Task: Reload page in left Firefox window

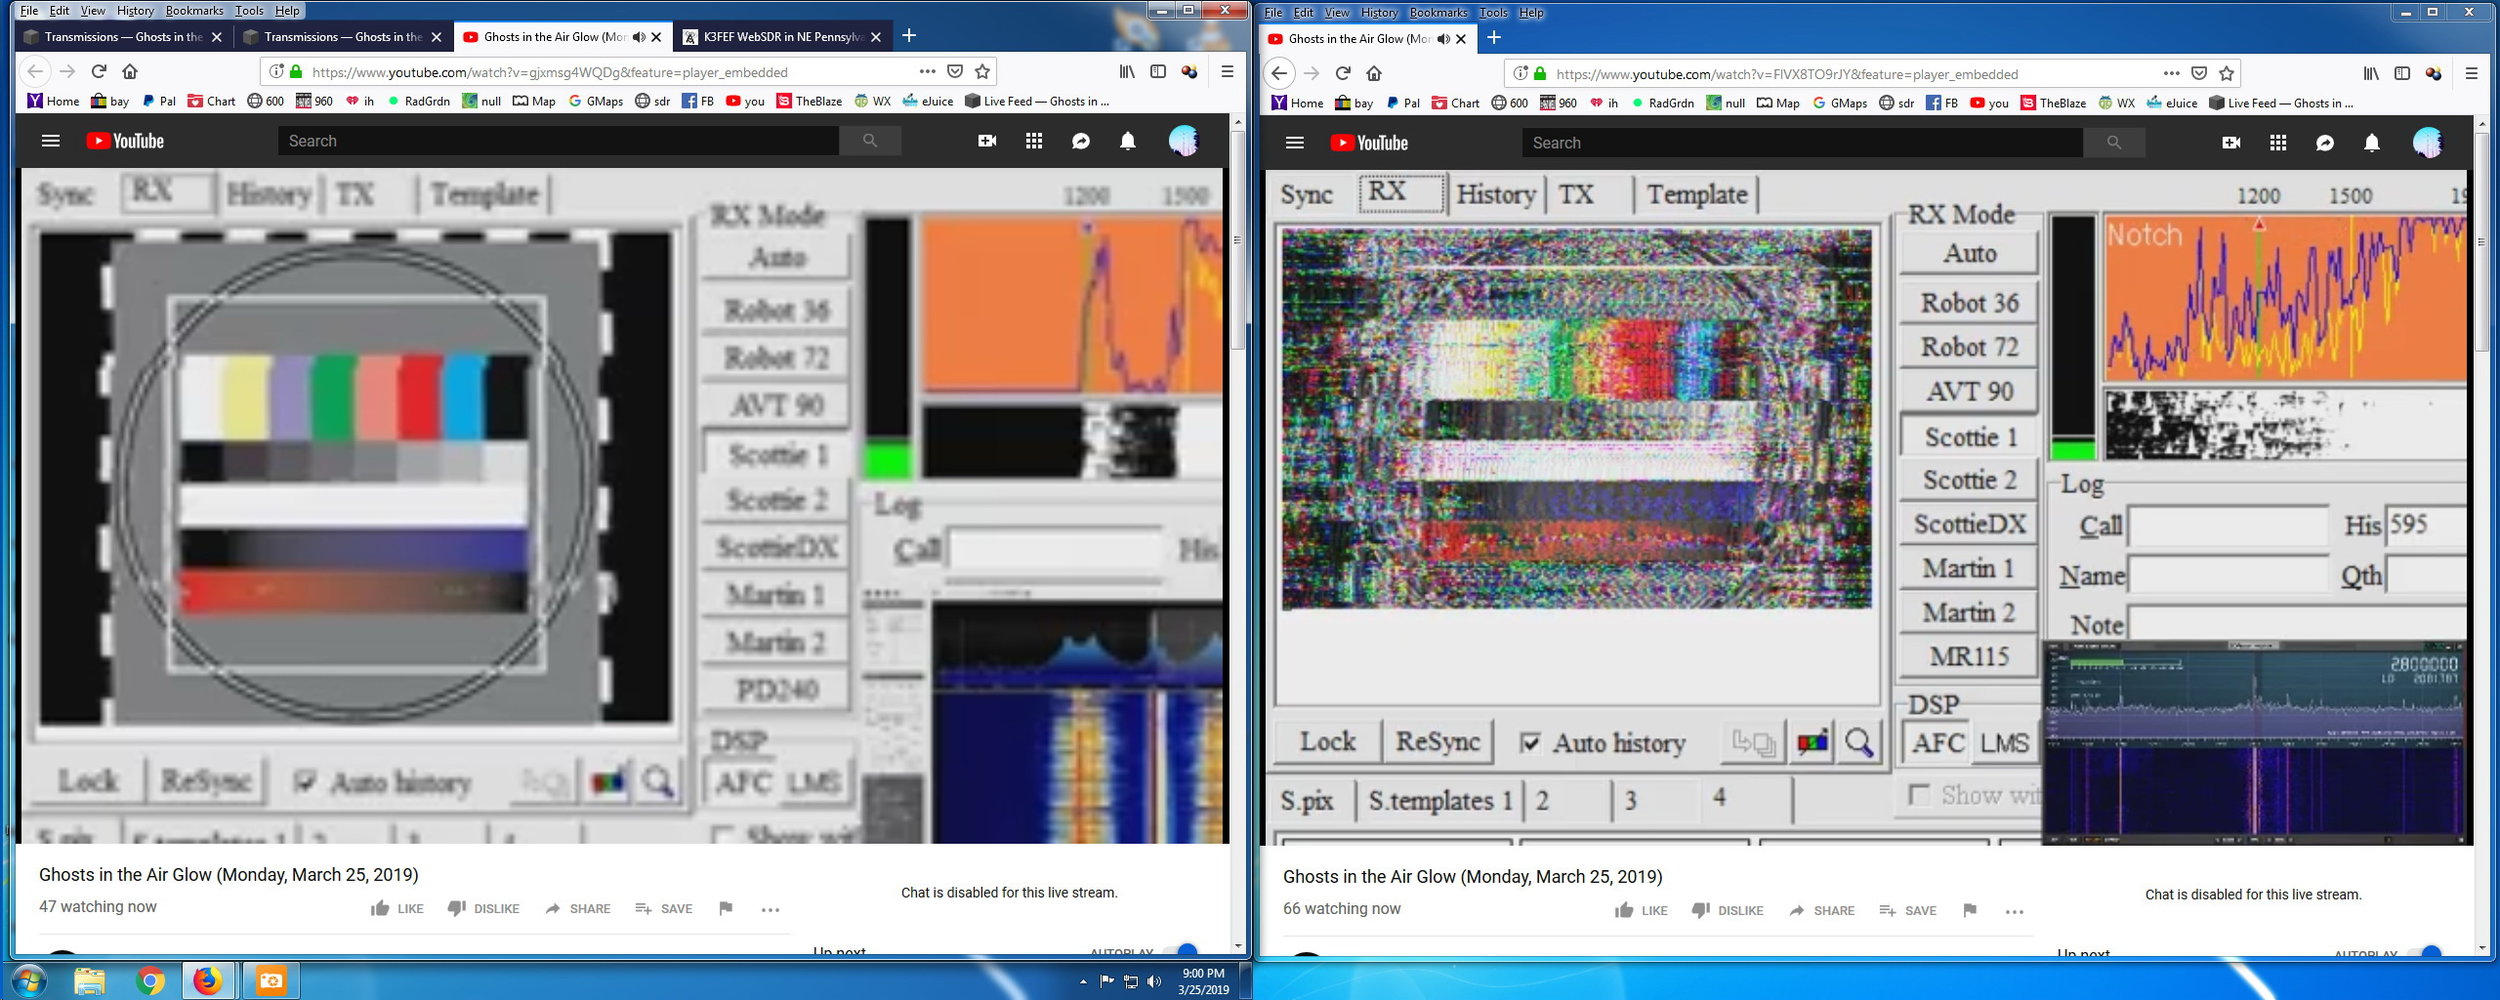Action: 98,71
